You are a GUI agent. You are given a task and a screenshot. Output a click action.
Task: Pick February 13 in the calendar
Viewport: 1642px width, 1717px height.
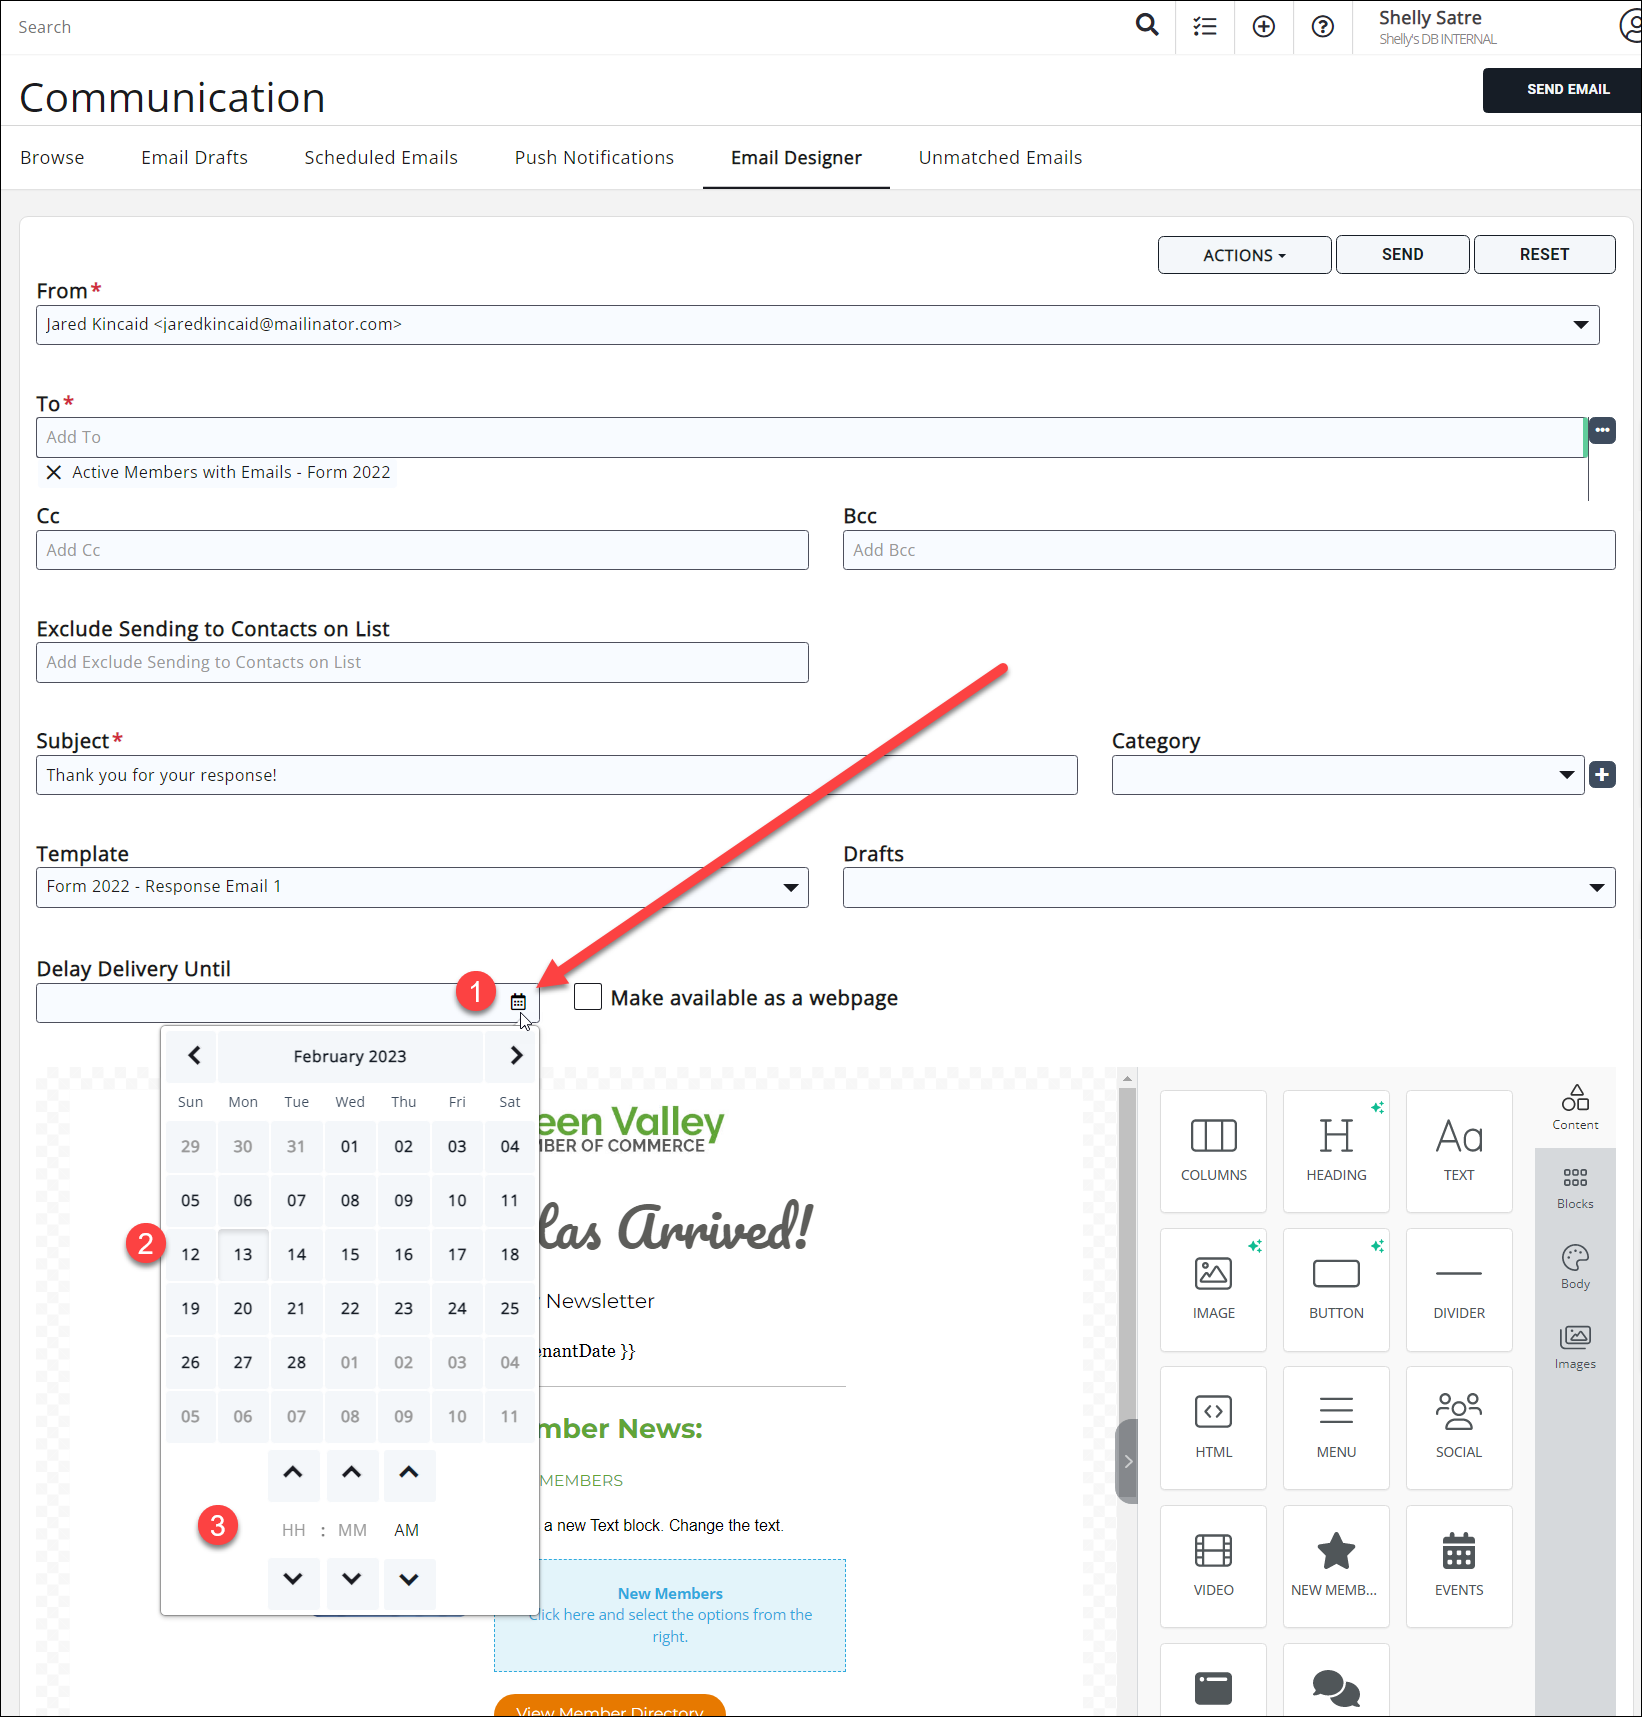coord(243,1254)
